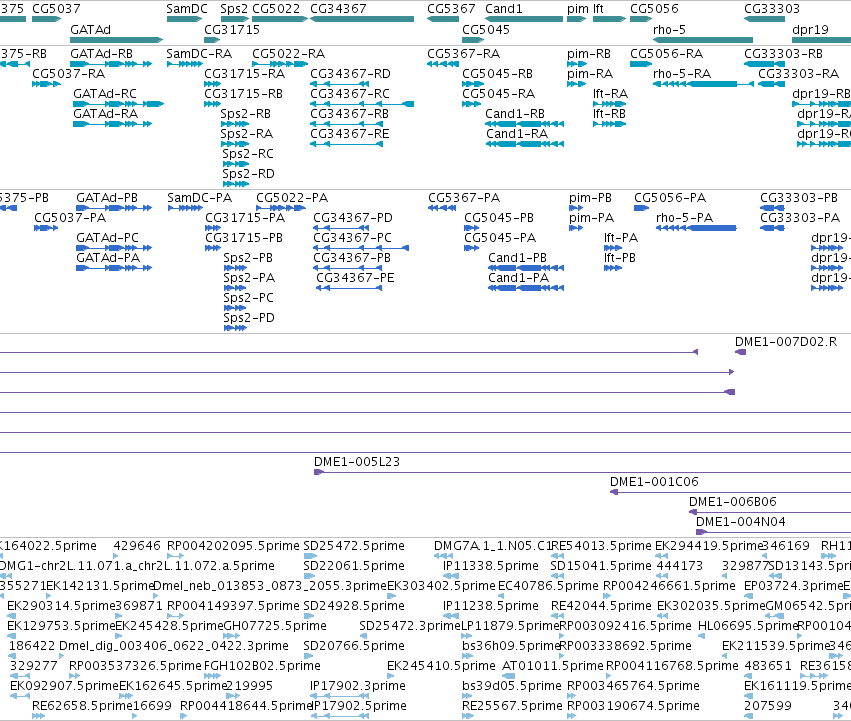
Task: Click protein CG34367-PE
Action: click(349, 288)
